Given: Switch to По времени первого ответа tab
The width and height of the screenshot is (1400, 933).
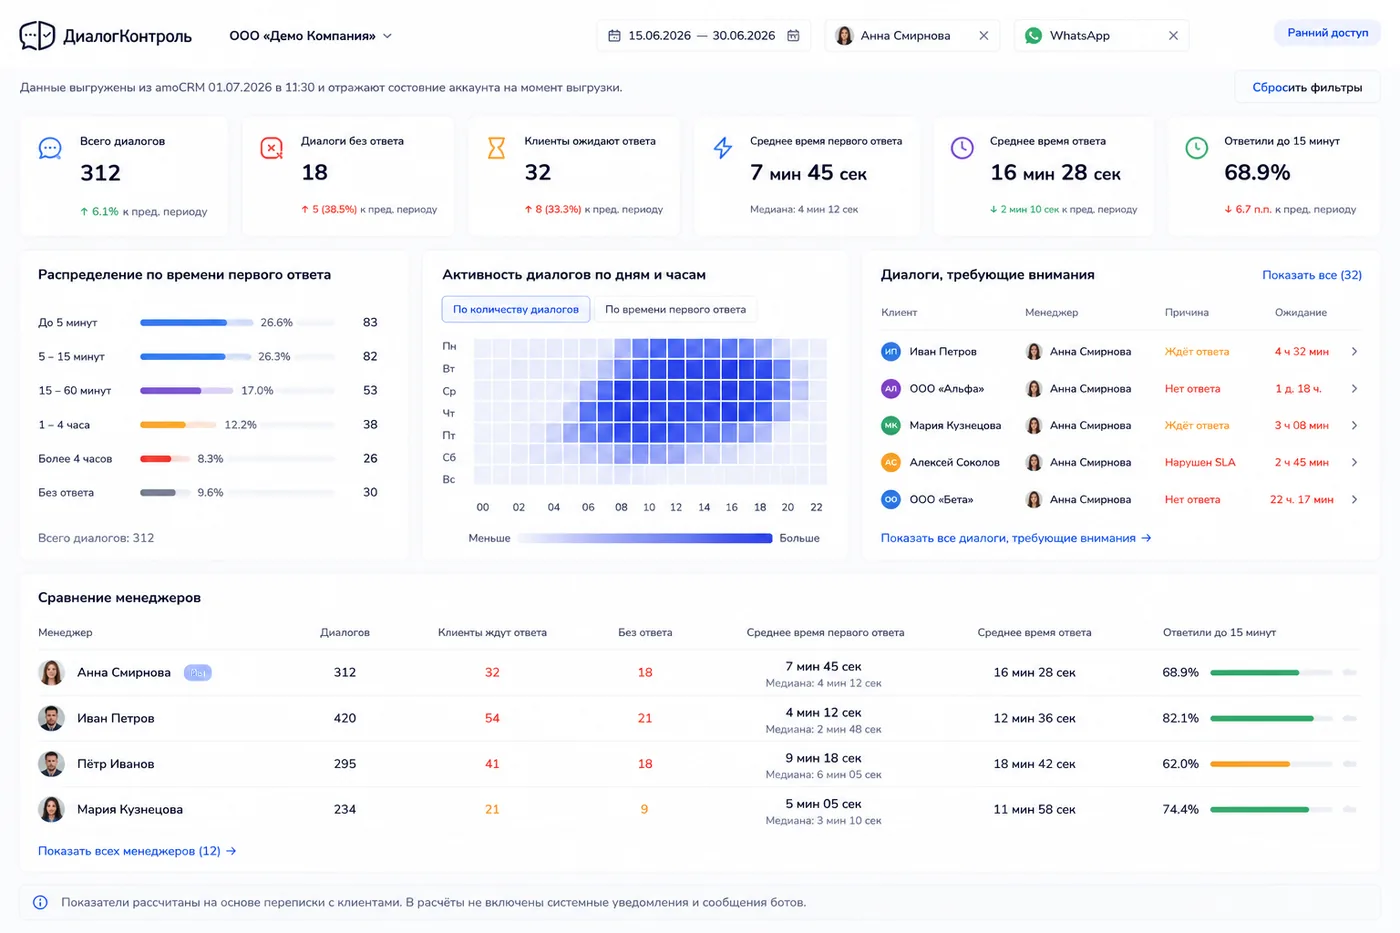Looking at the screenshot, I should (675, 310).
